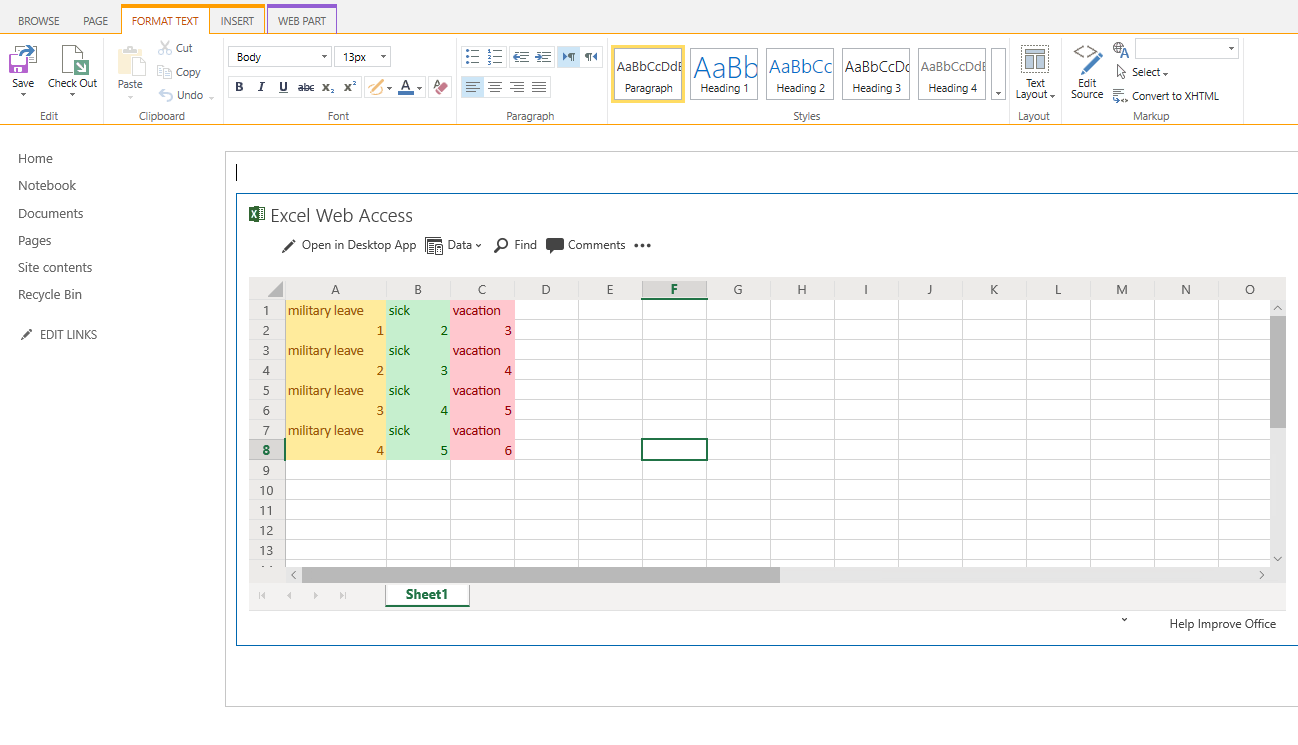Click the Help Improve Office link
This screenshot has height=745, width=1298.
click(x=1223, y=624)
